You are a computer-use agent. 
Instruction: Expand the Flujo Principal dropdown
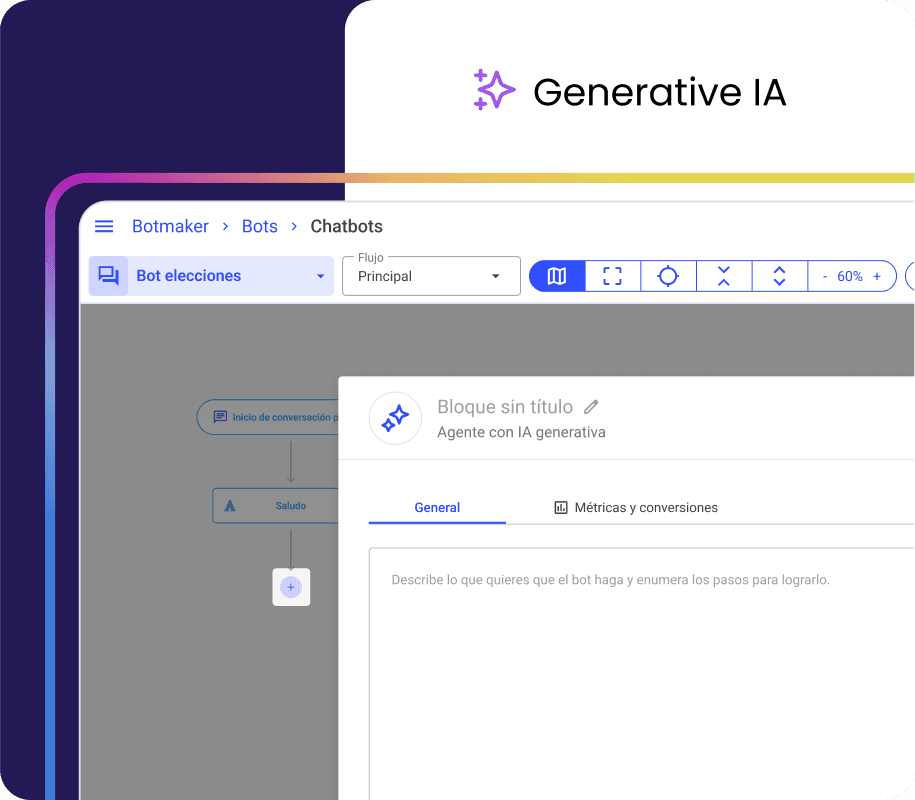pos(431,276)
